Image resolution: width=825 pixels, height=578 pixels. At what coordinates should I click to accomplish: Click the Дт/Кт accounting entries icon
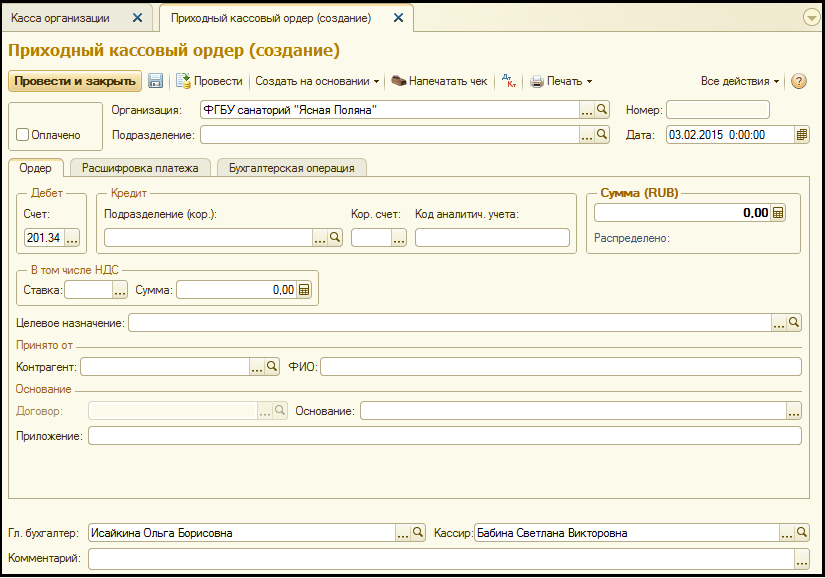508,81
